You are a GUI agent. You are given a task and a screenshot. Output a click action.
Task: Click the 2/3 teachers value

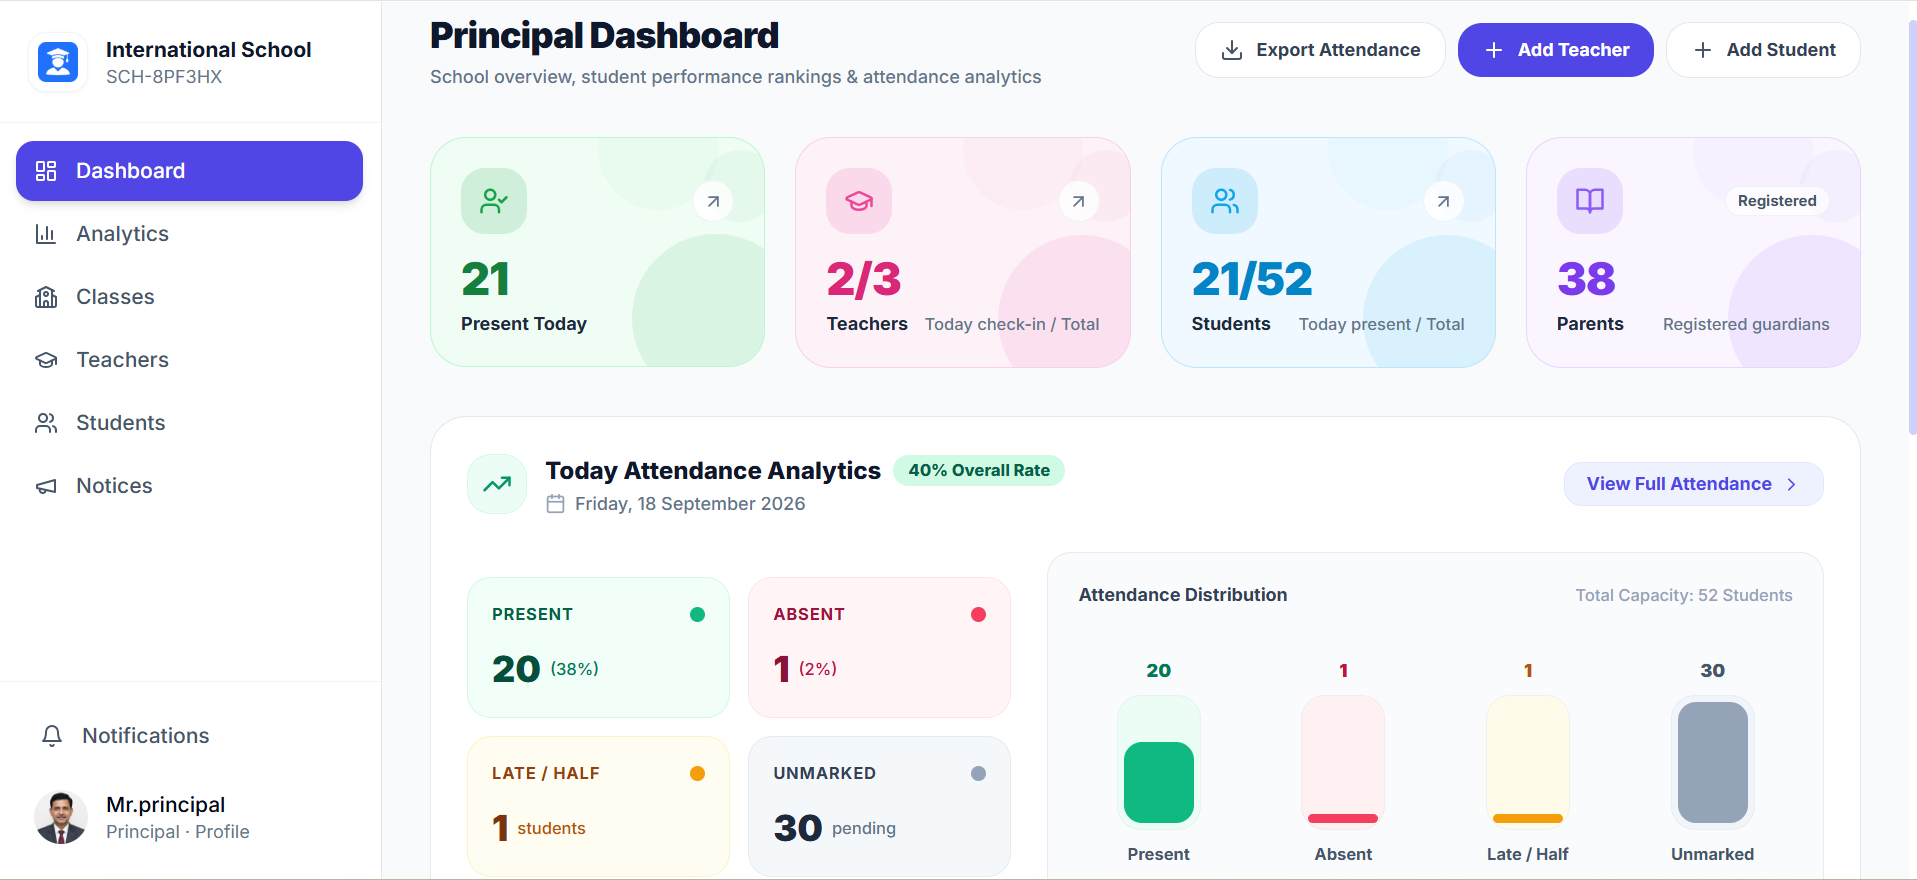point(864,279)
